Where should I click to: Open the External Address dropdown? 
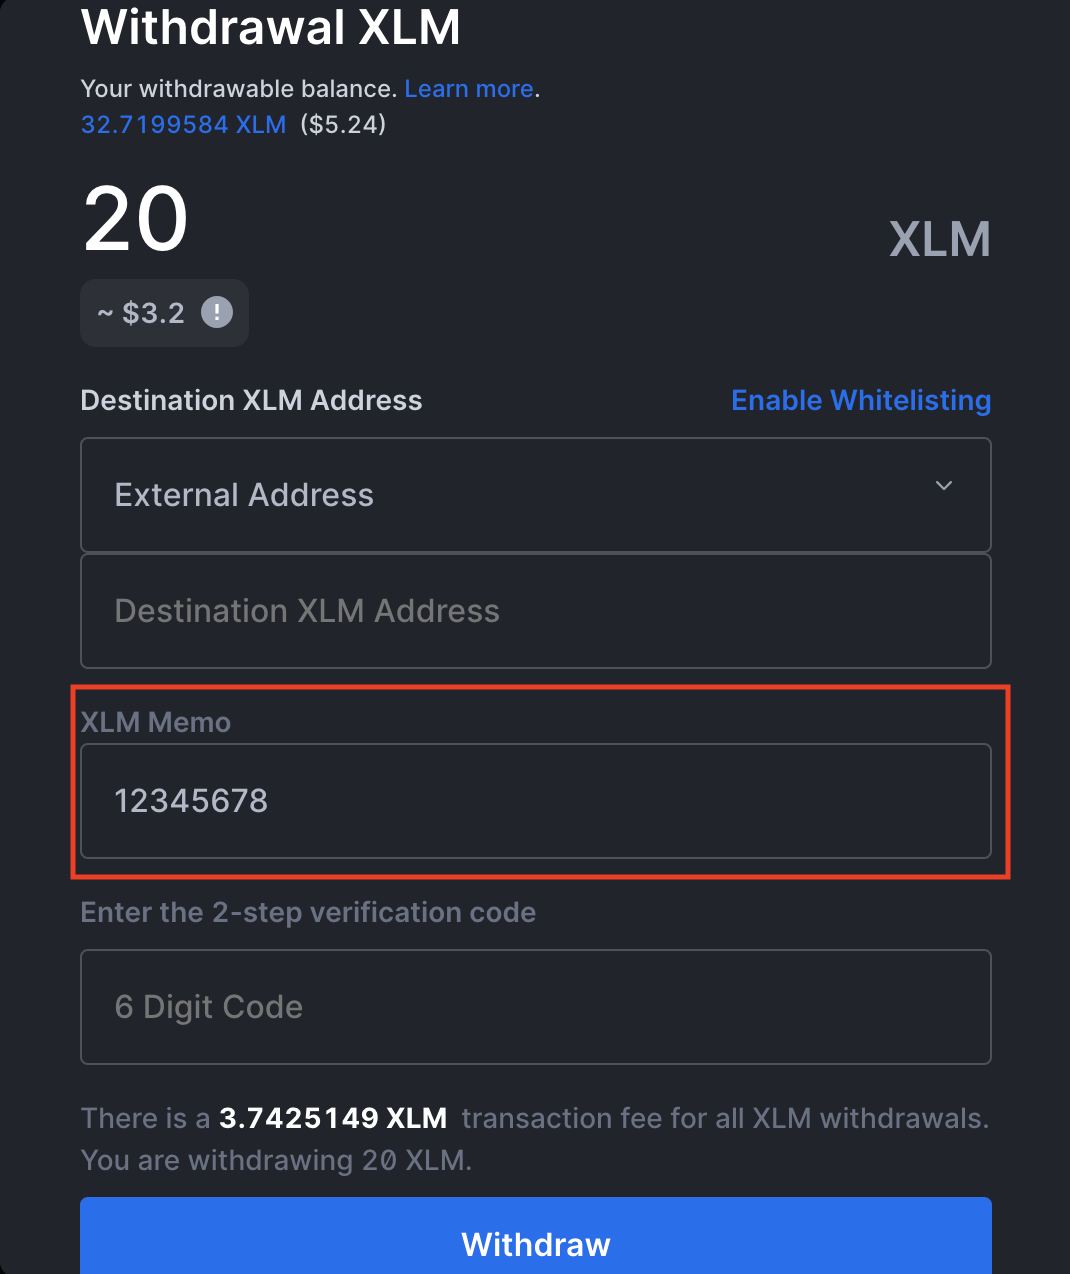point(536,495)
